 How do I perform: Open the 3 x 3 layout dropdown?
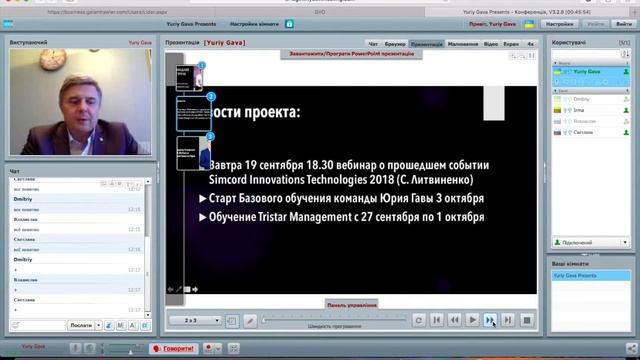click(195, 320)
